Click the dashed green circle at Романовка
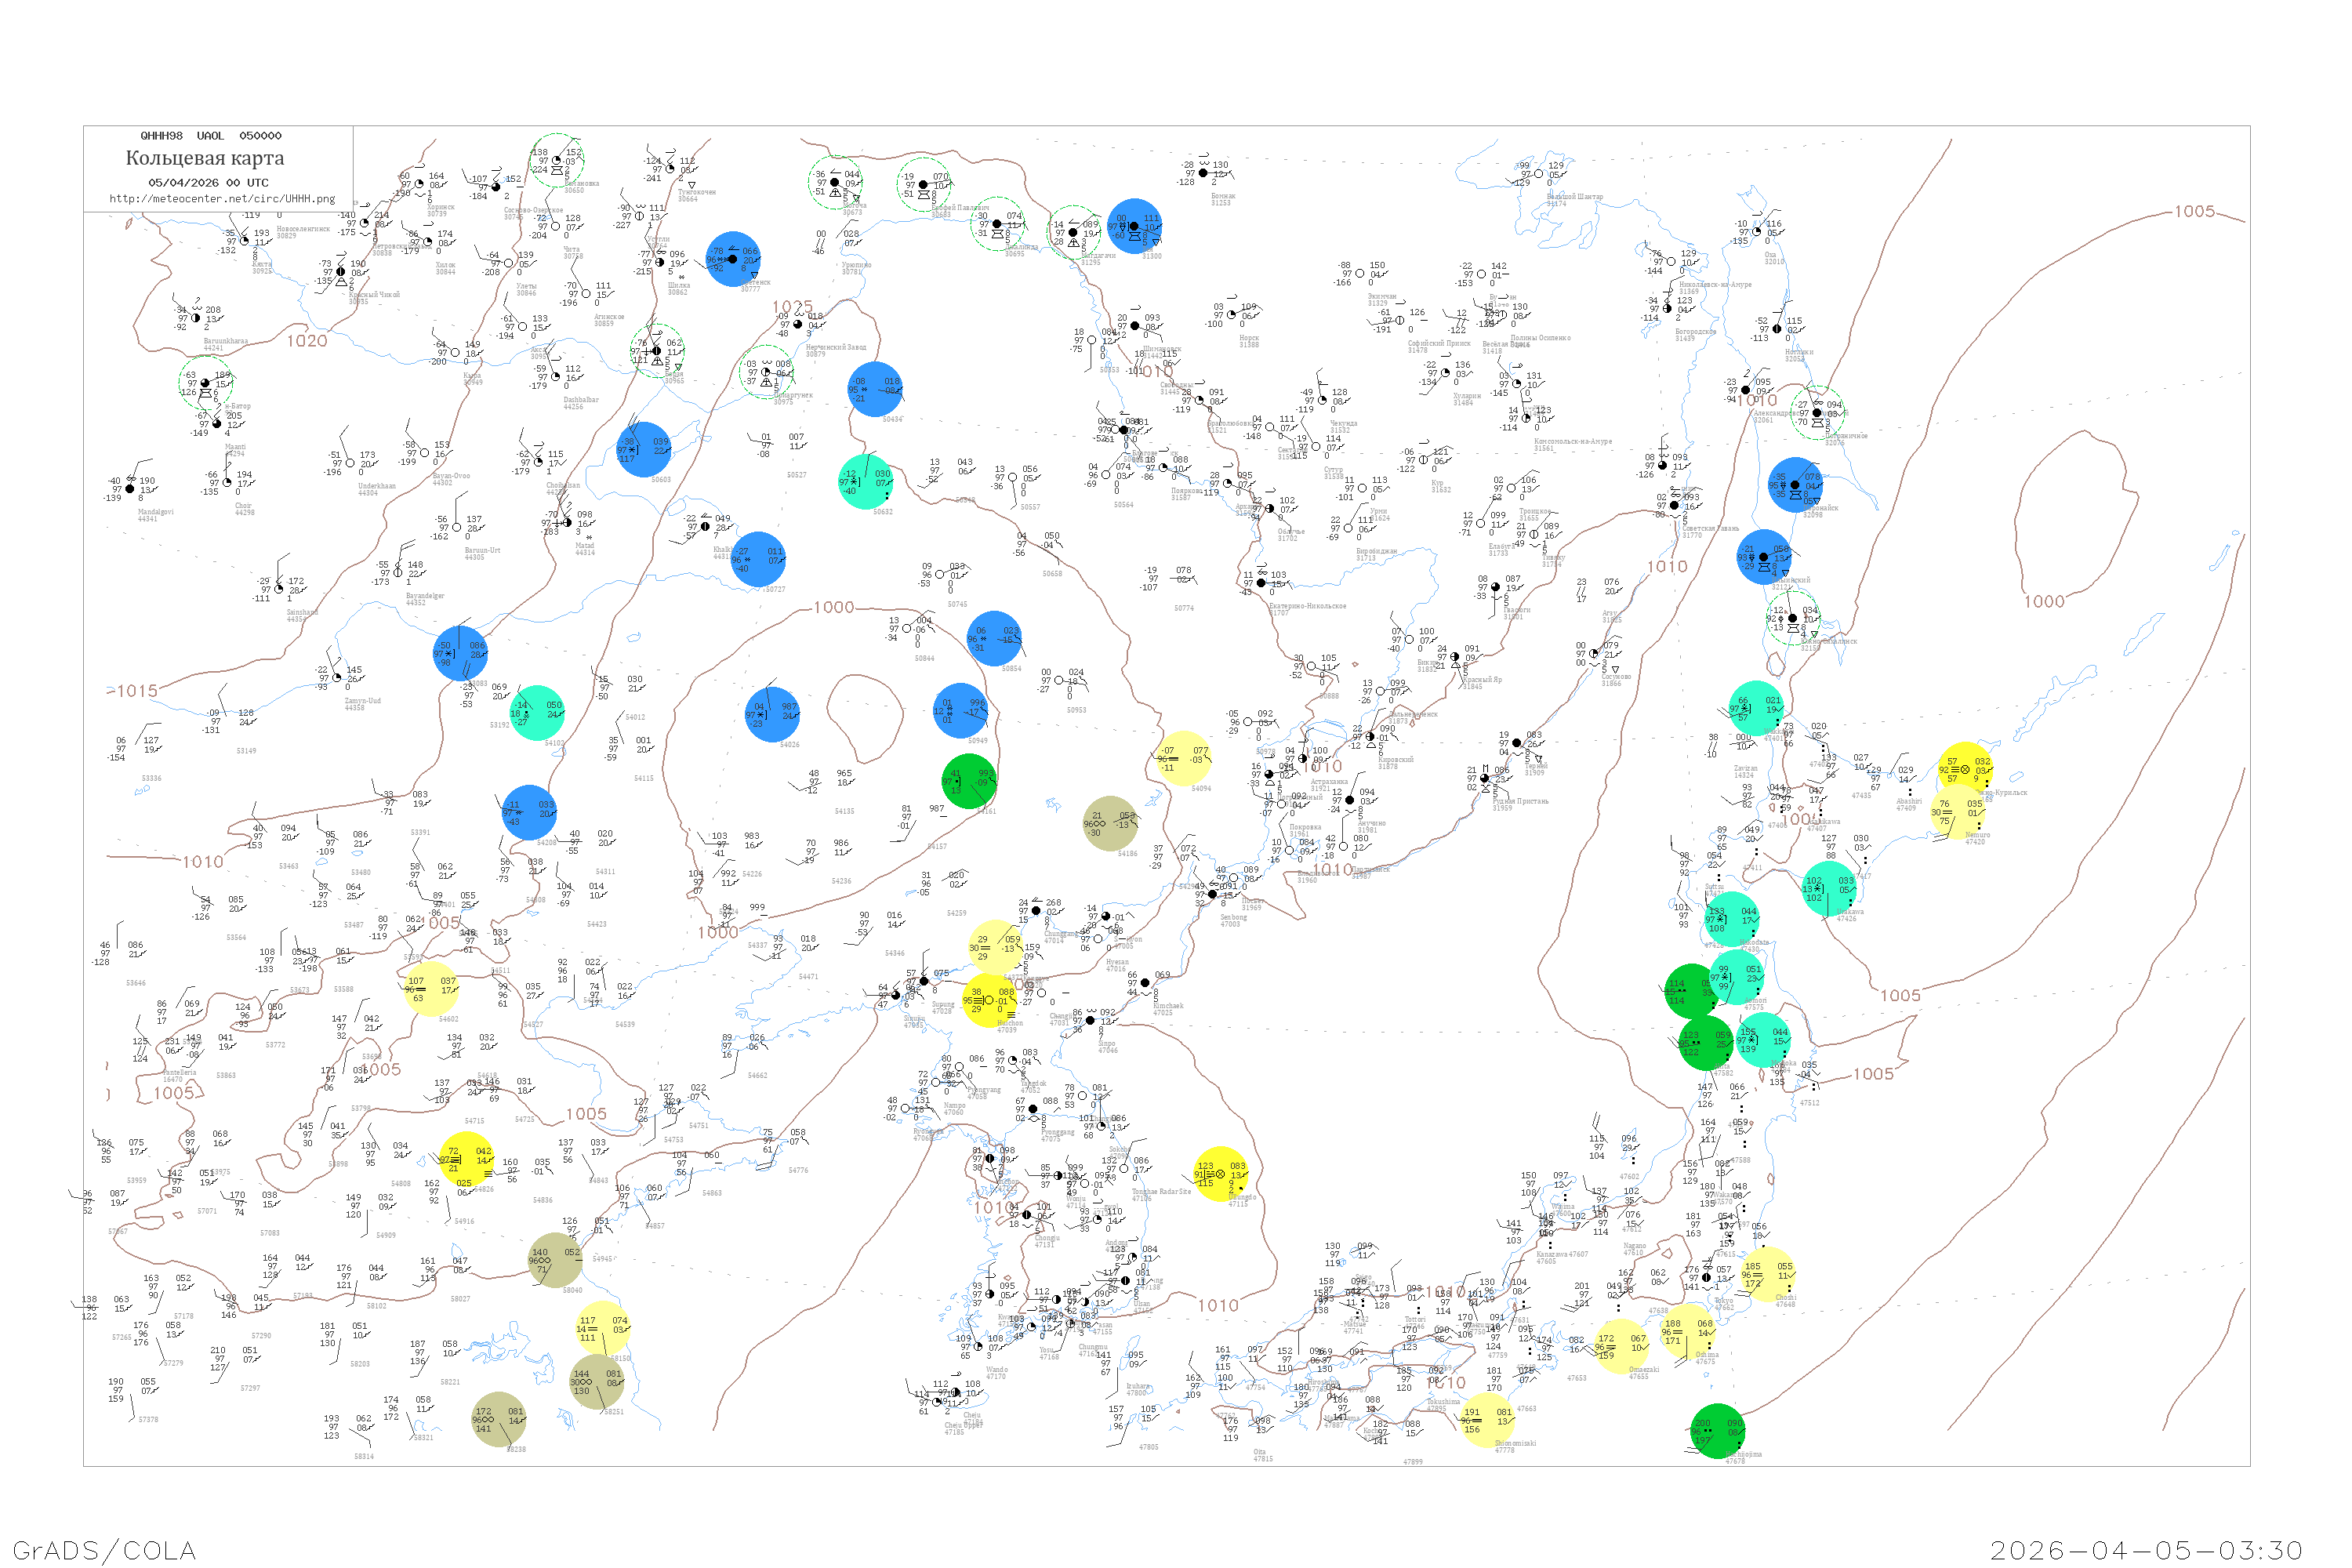Screen dimensions: 2352x1568 556,160
